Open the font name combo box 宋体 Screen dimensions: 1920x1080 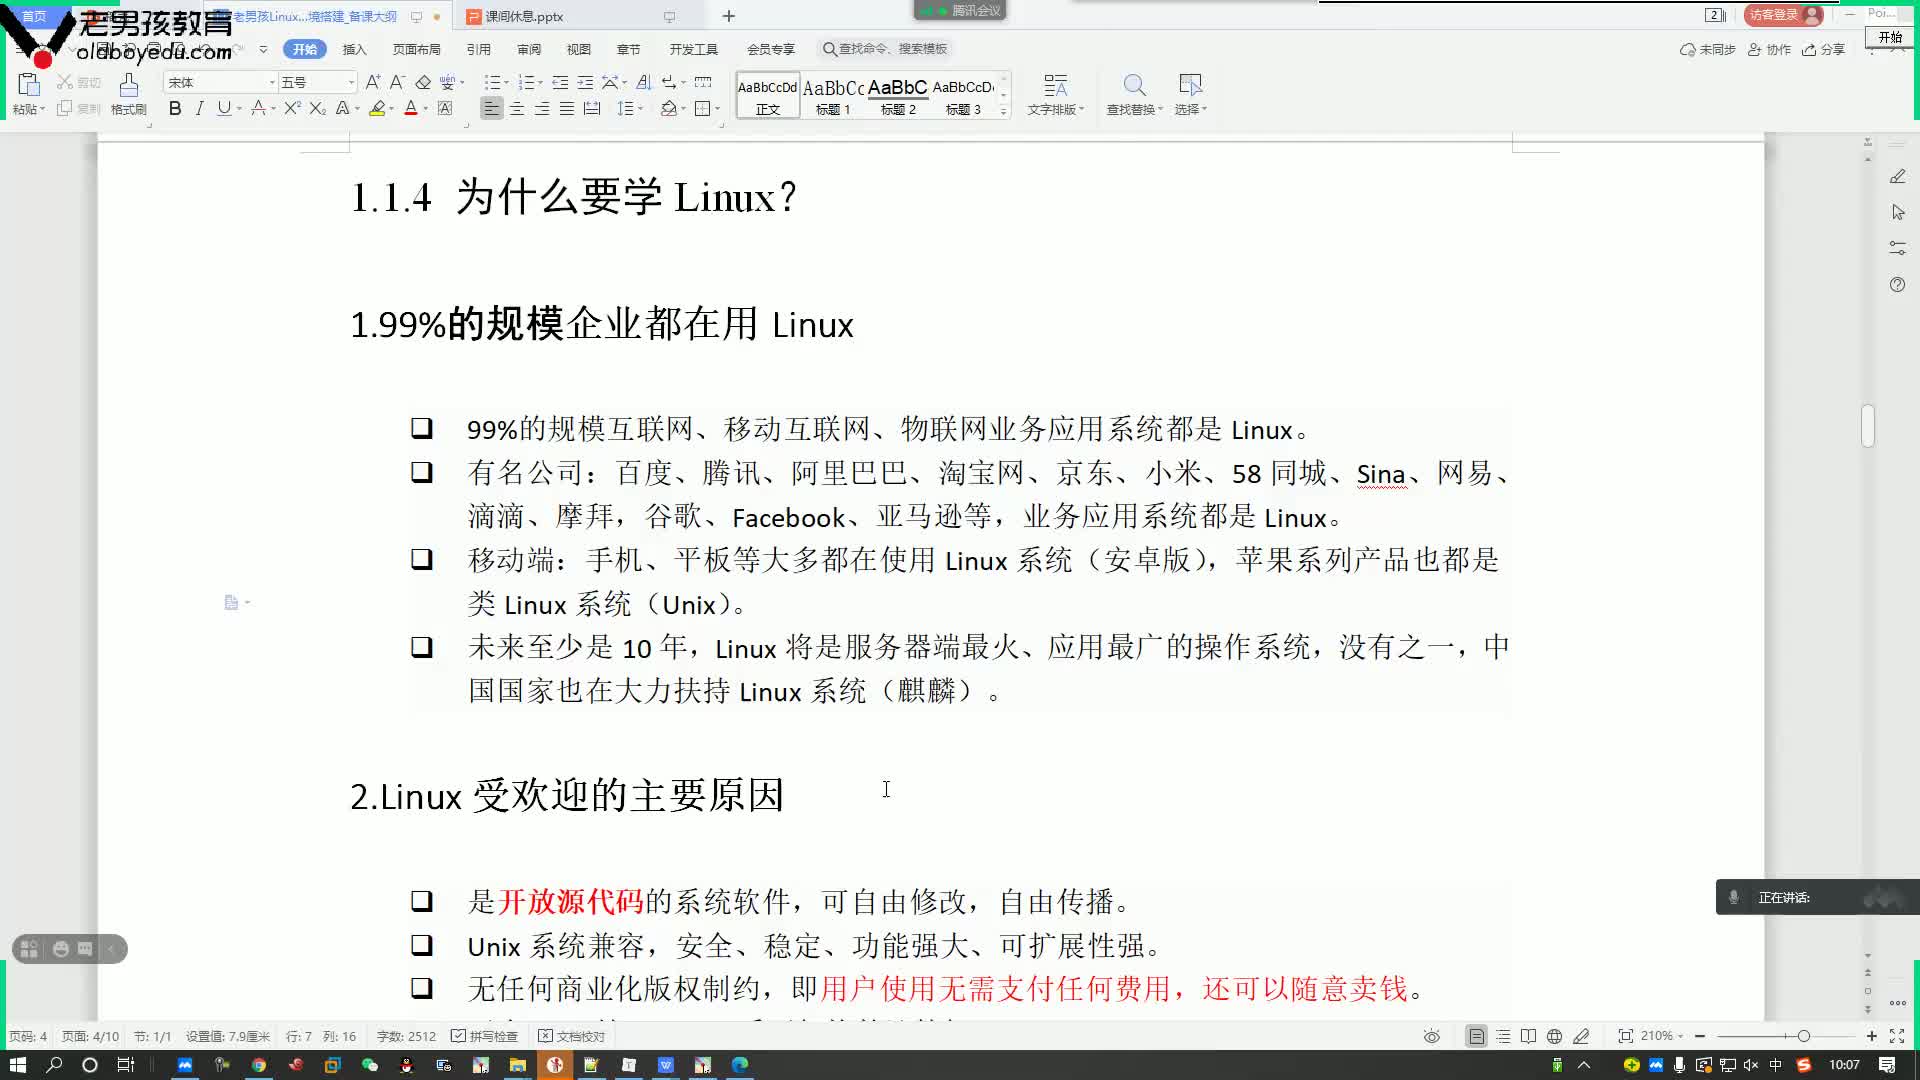pos(220,82)
